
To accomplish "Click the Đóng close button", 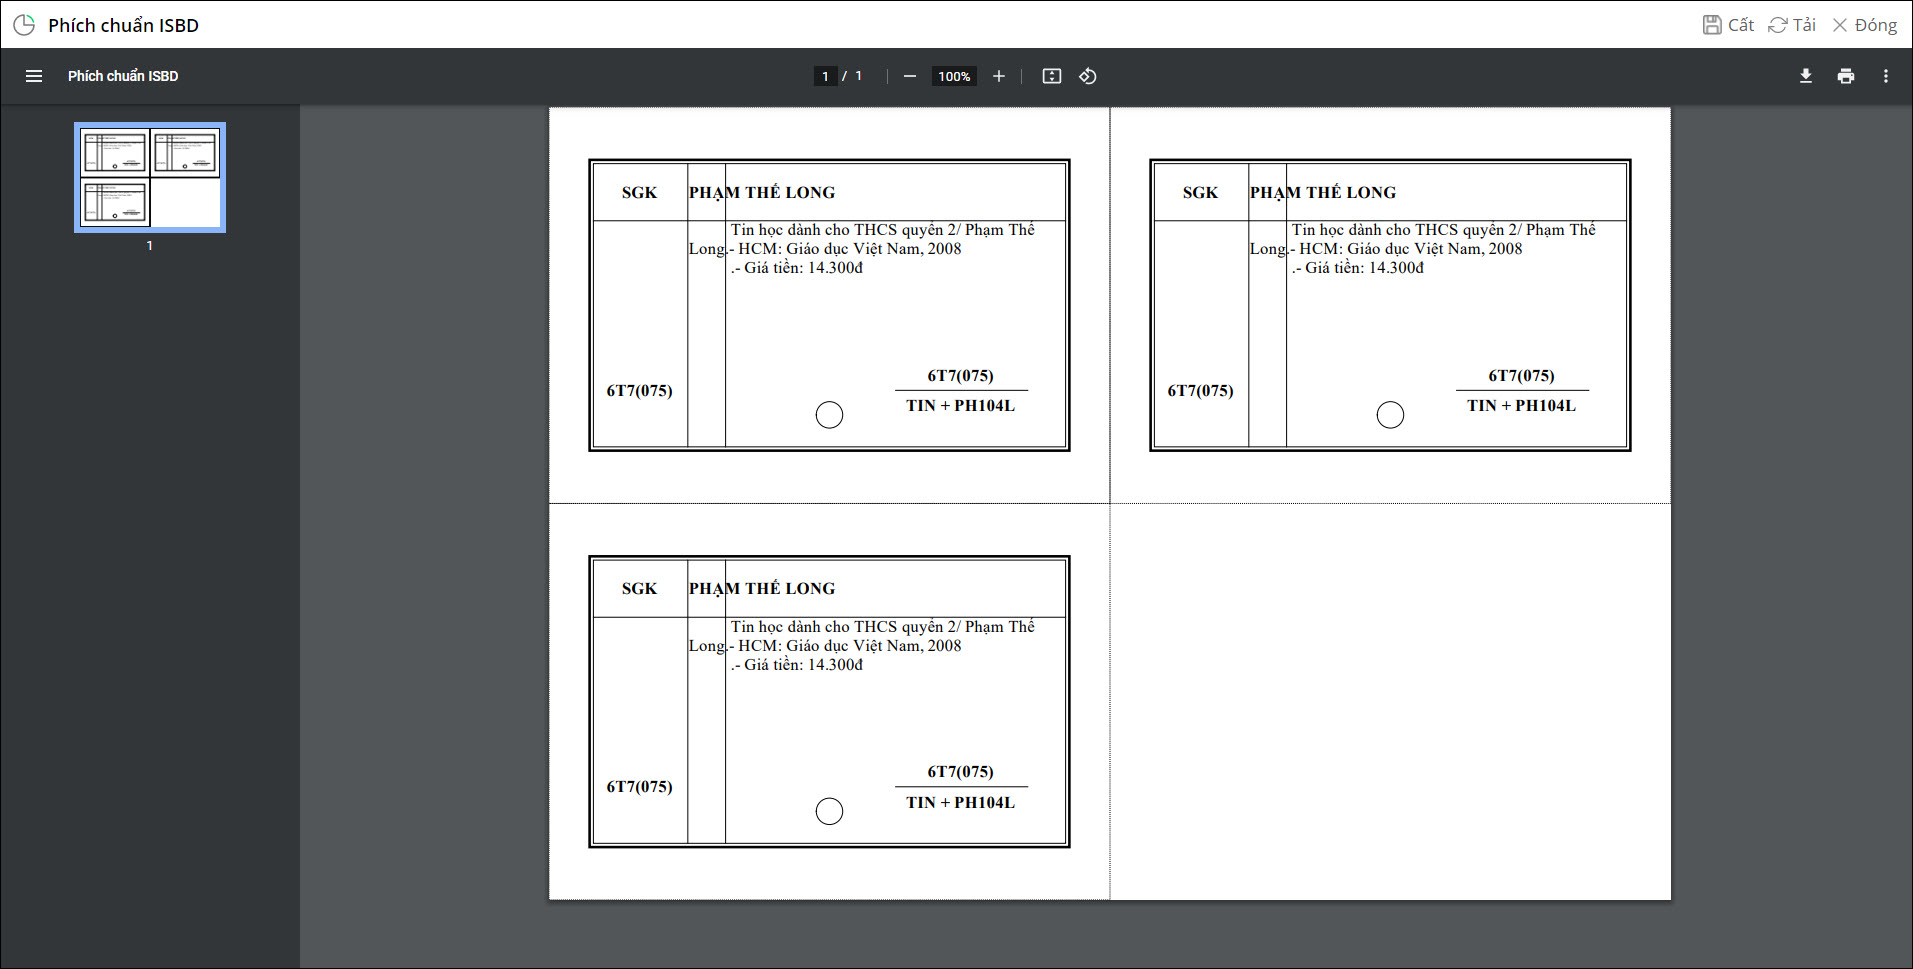I will click(x=1865, y=25).
